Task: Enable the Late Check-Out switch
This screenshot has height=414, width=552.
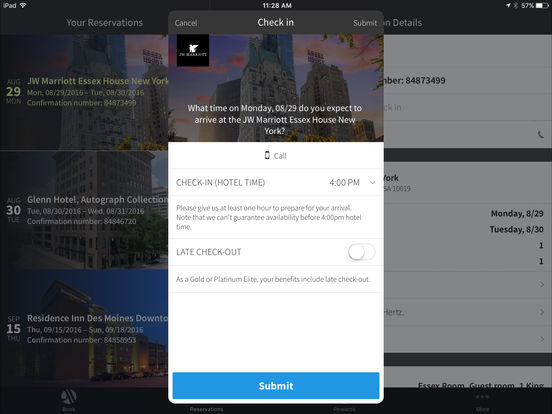Action: pos(361,252)
